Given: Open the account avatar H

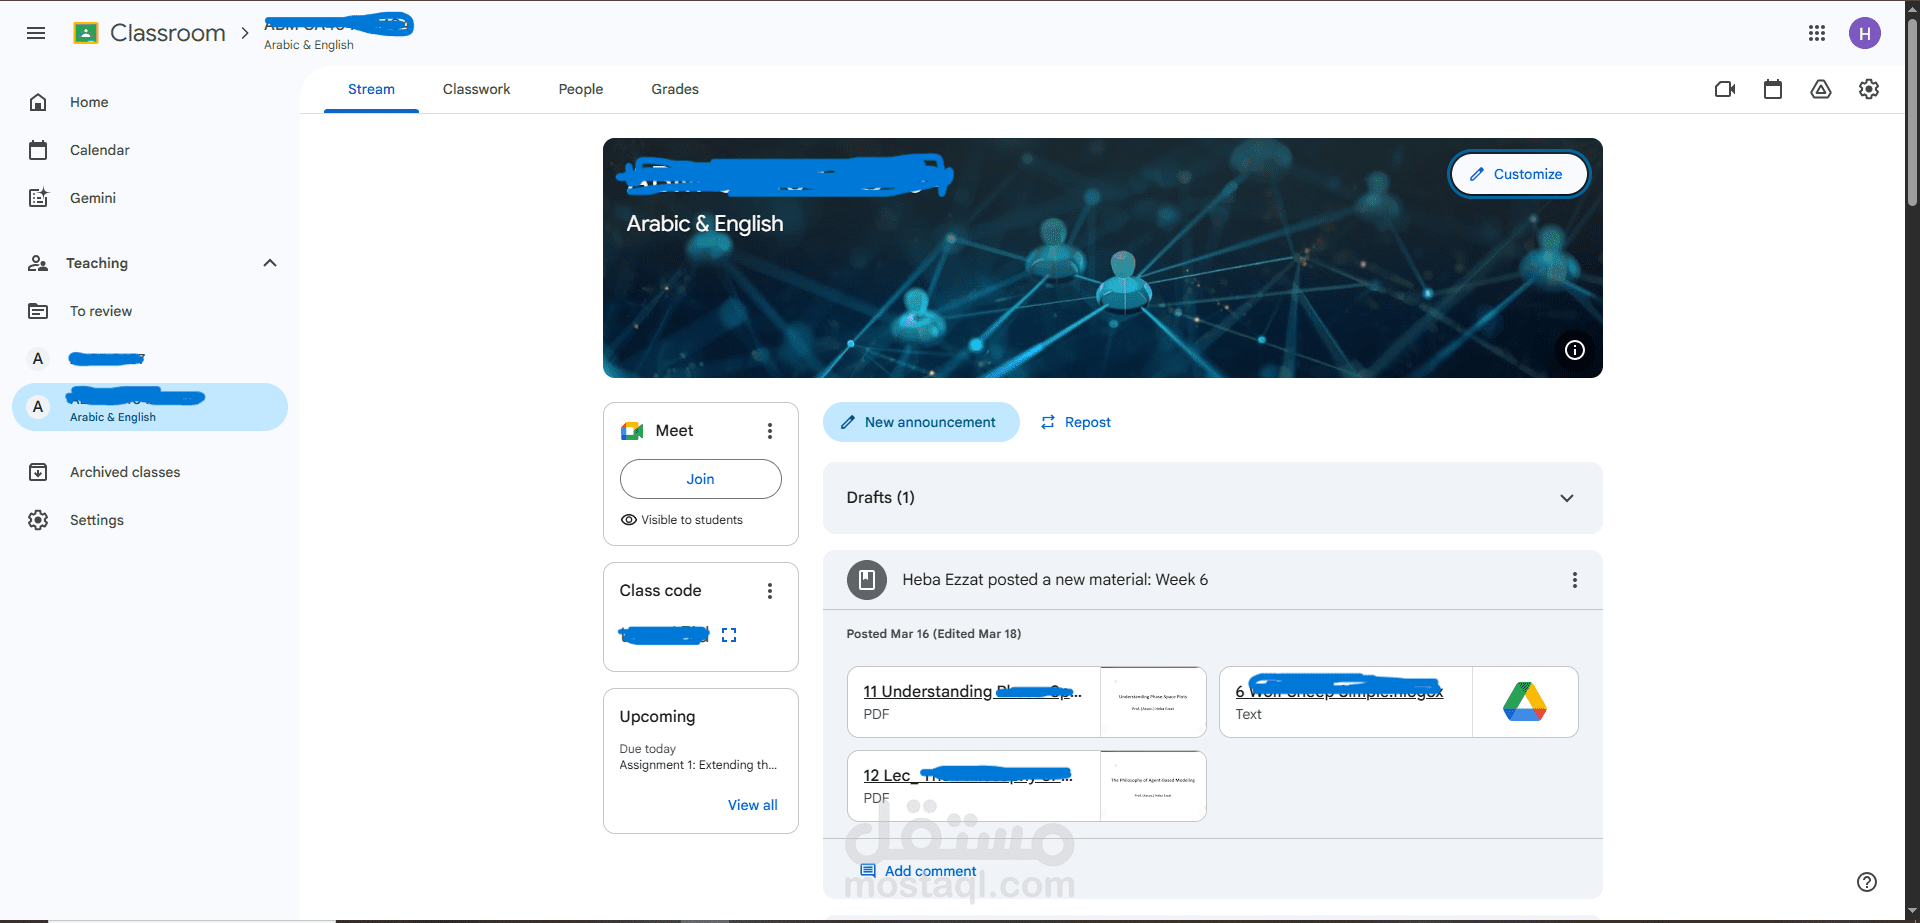Looking at the screenshot, I should tap(1865, 33).
